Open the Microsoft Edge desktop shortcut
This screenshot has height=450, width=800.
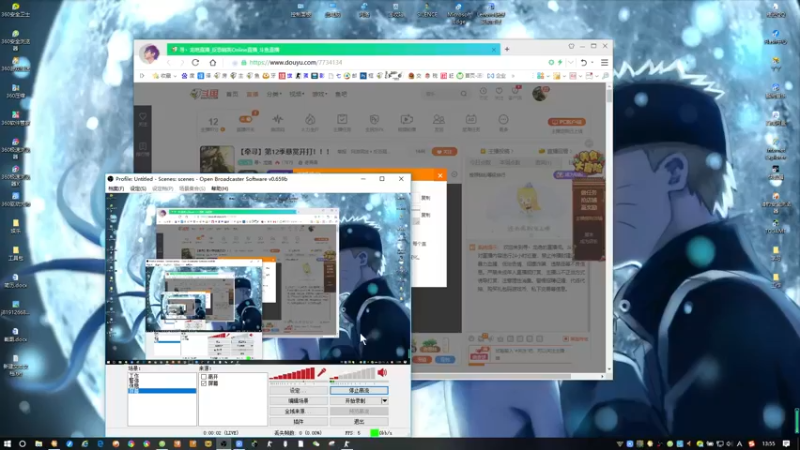(458, 14)
